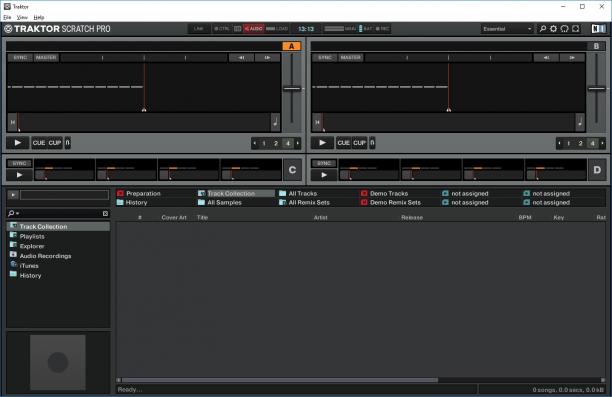612x397 pixels.
Task: Toggle MASTER on deck A
Action: (x=46, y=58)
